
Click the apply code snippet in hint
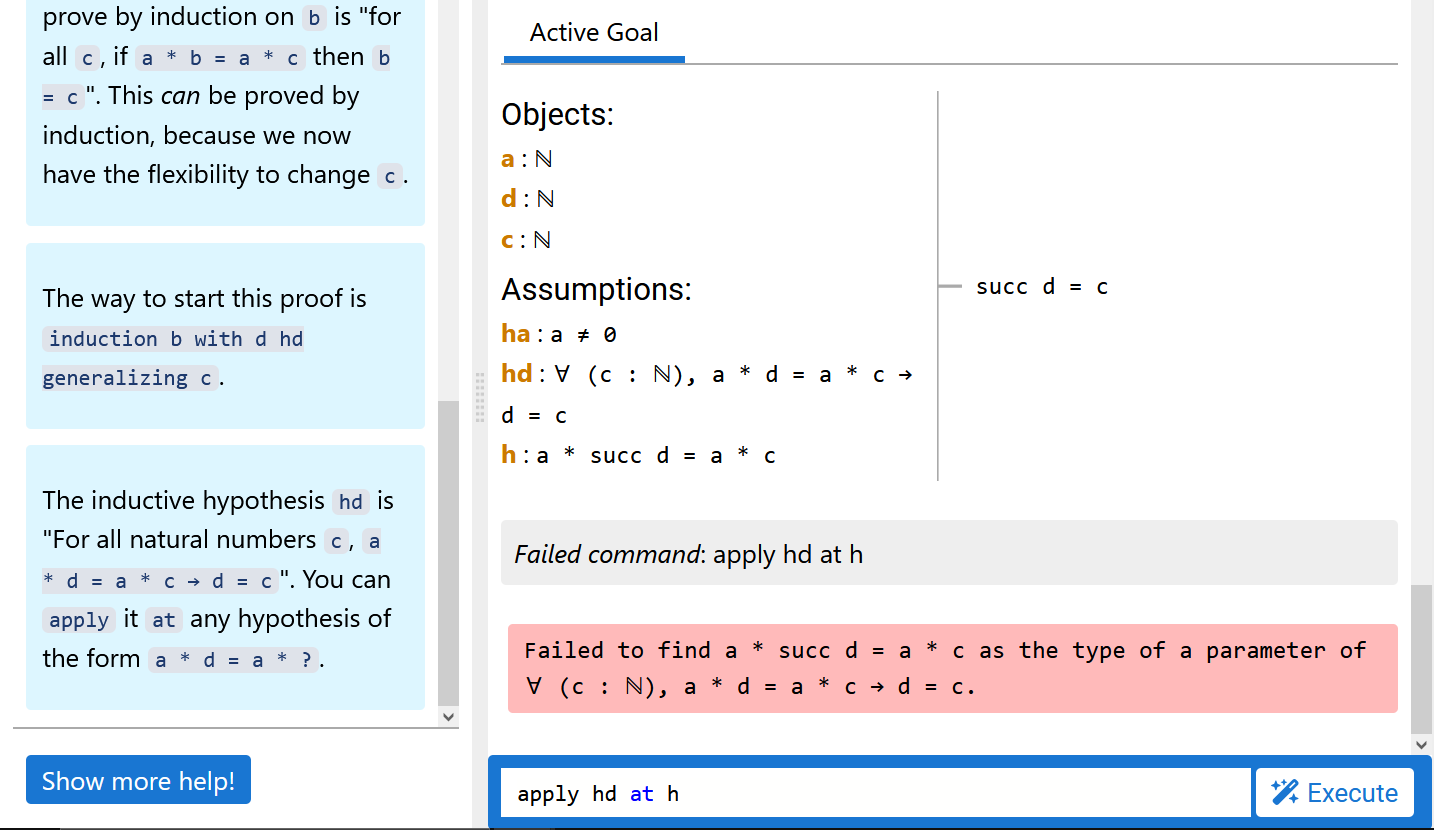pyautogui.click(x=79, y=620)
